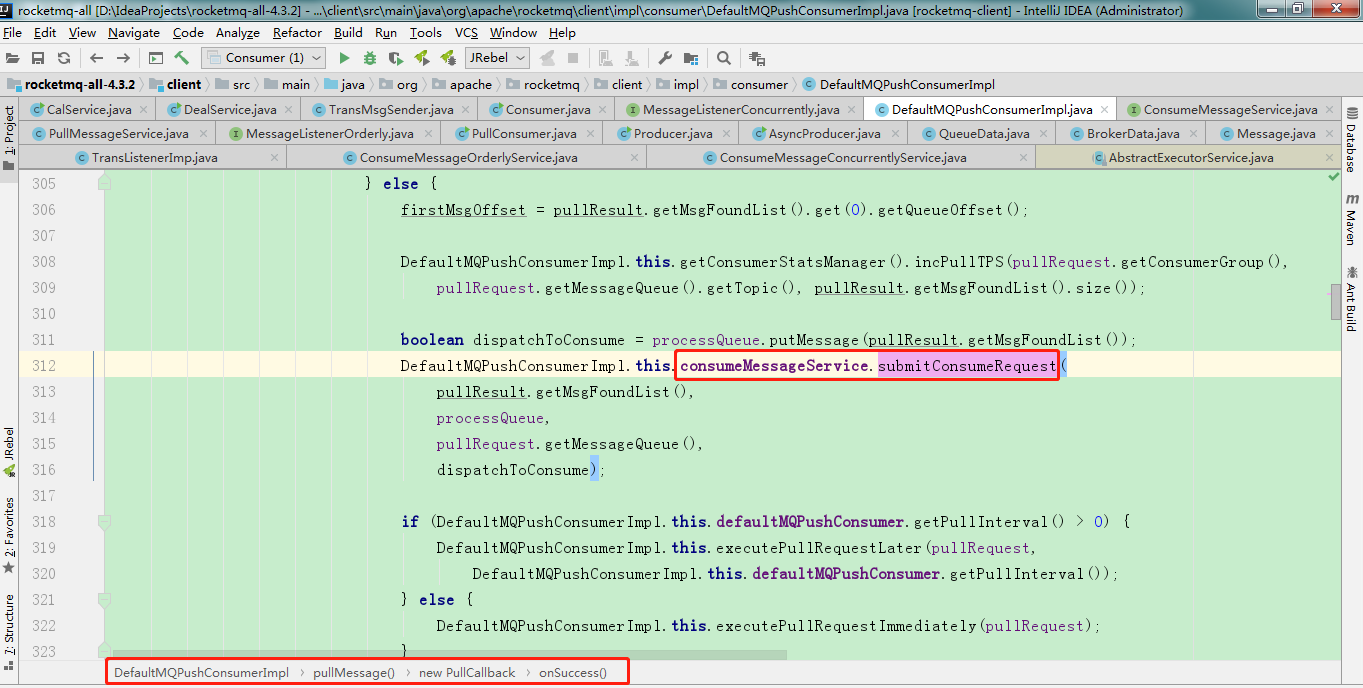This screenshot has height=688, width=1363.
Task: Click the consumer folder in navigation bar
Action: [x=750, y=84]
